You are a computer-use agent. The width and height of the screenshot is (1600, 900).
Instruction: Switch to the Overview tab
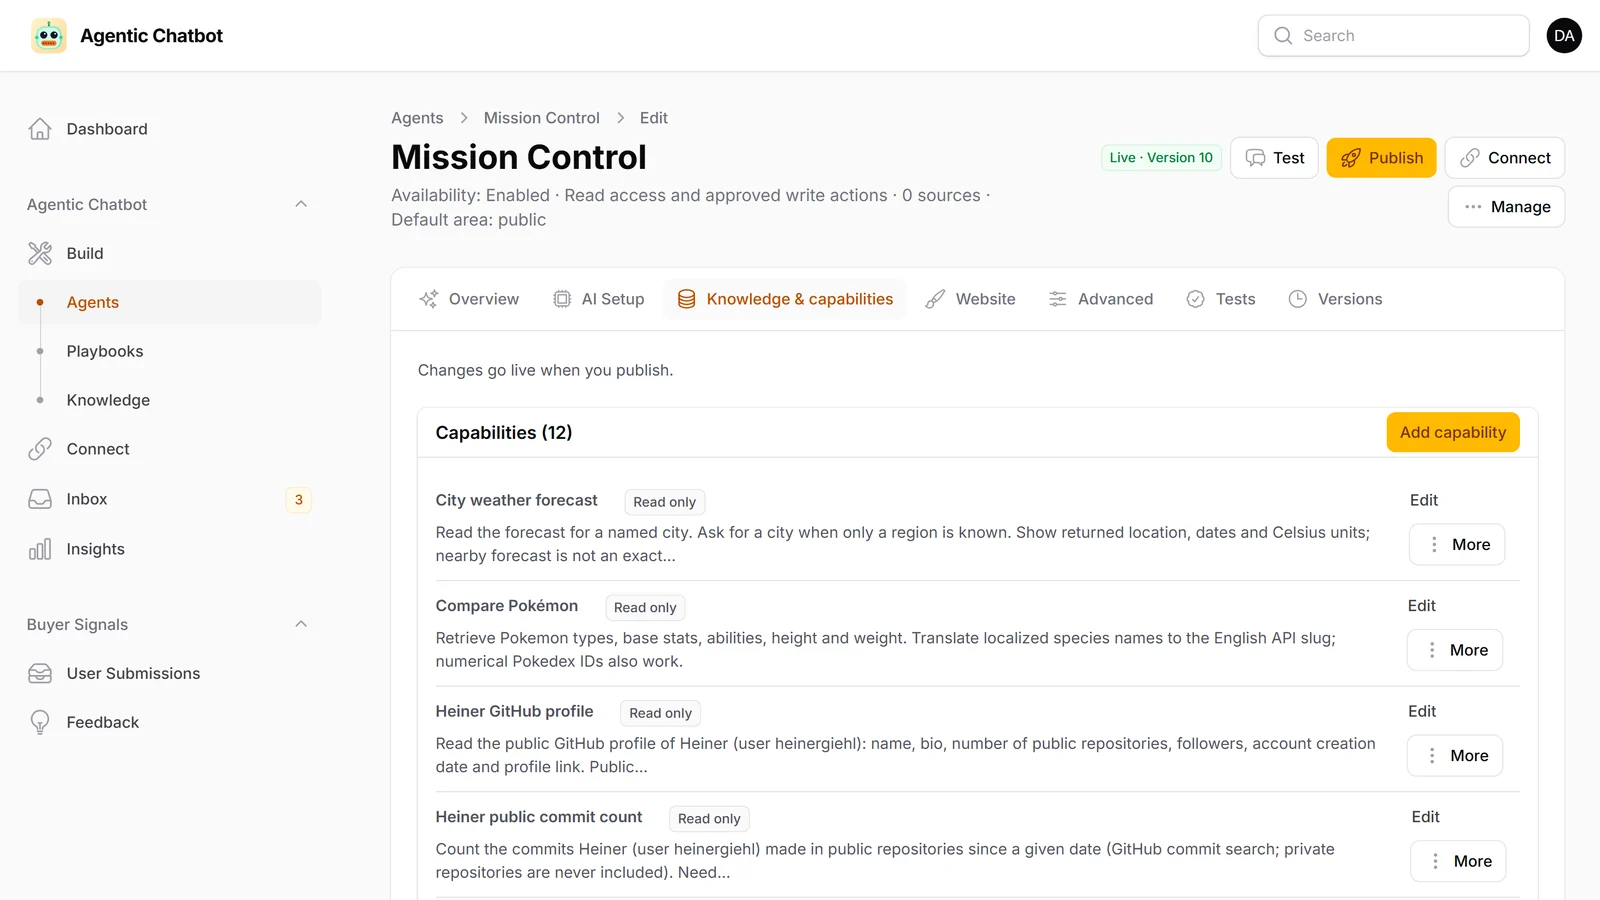(470, 299)
